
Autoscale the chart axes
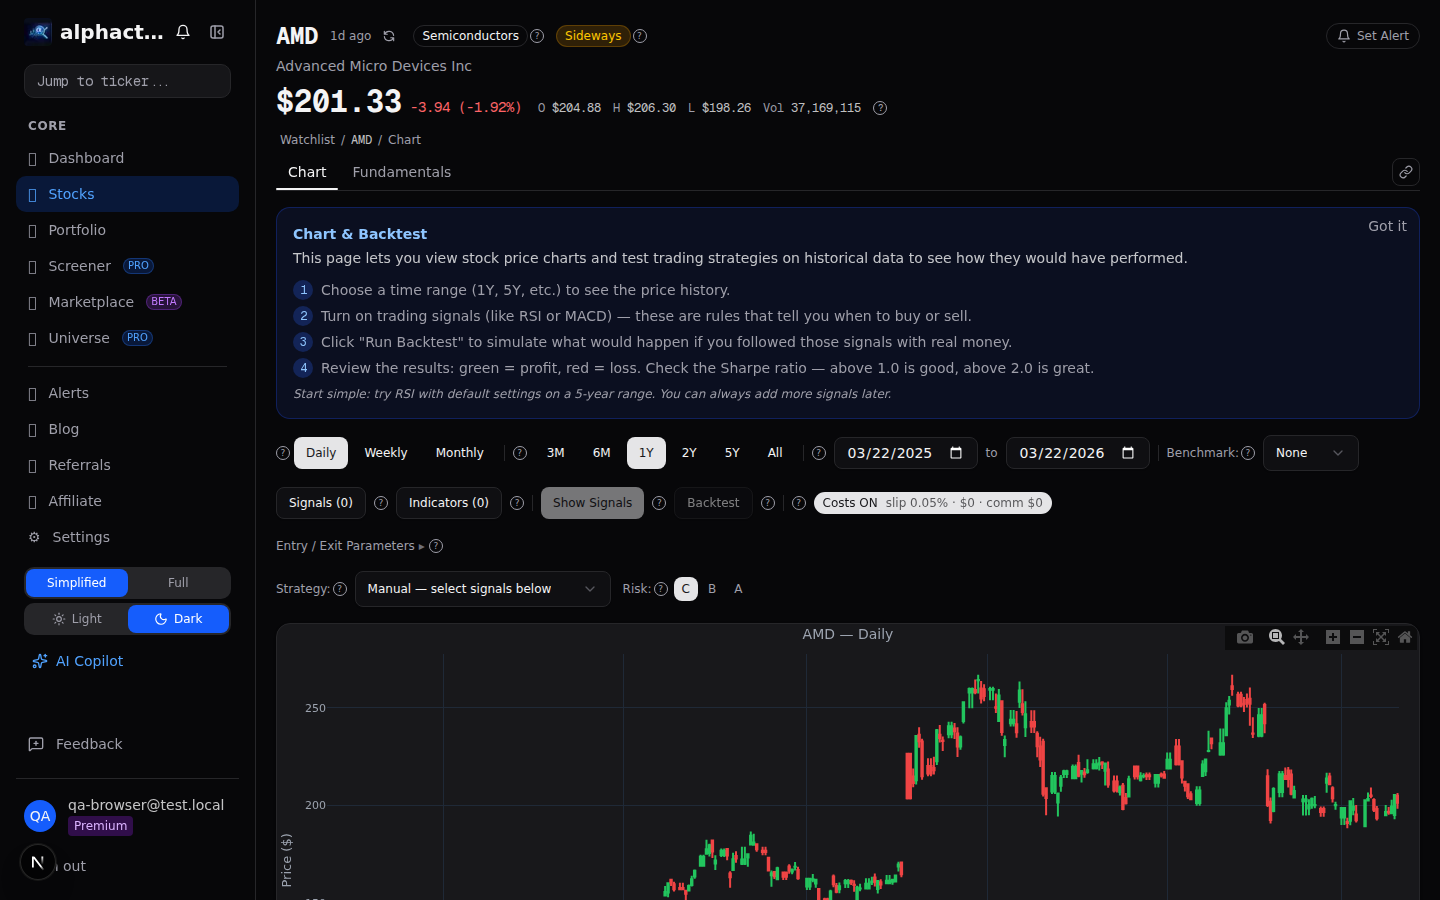click(1381, 637)
